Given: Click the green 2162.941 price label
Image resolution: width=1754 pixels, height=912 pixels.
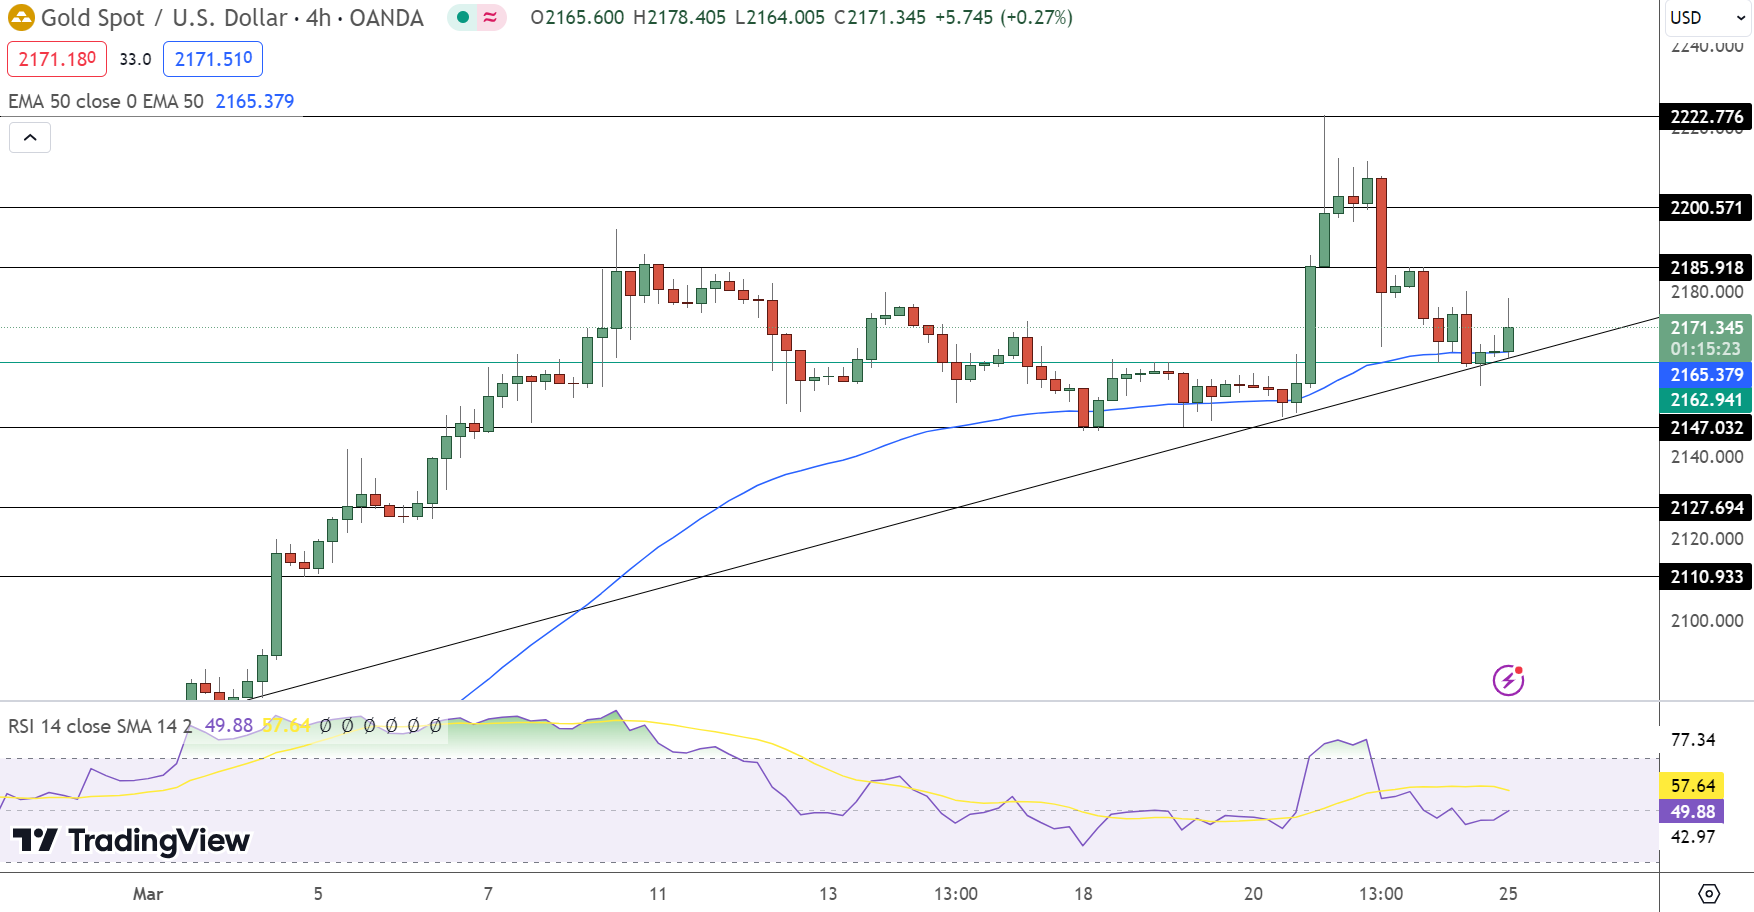Looking at the screenshot, I should (x=1706, y=399).
